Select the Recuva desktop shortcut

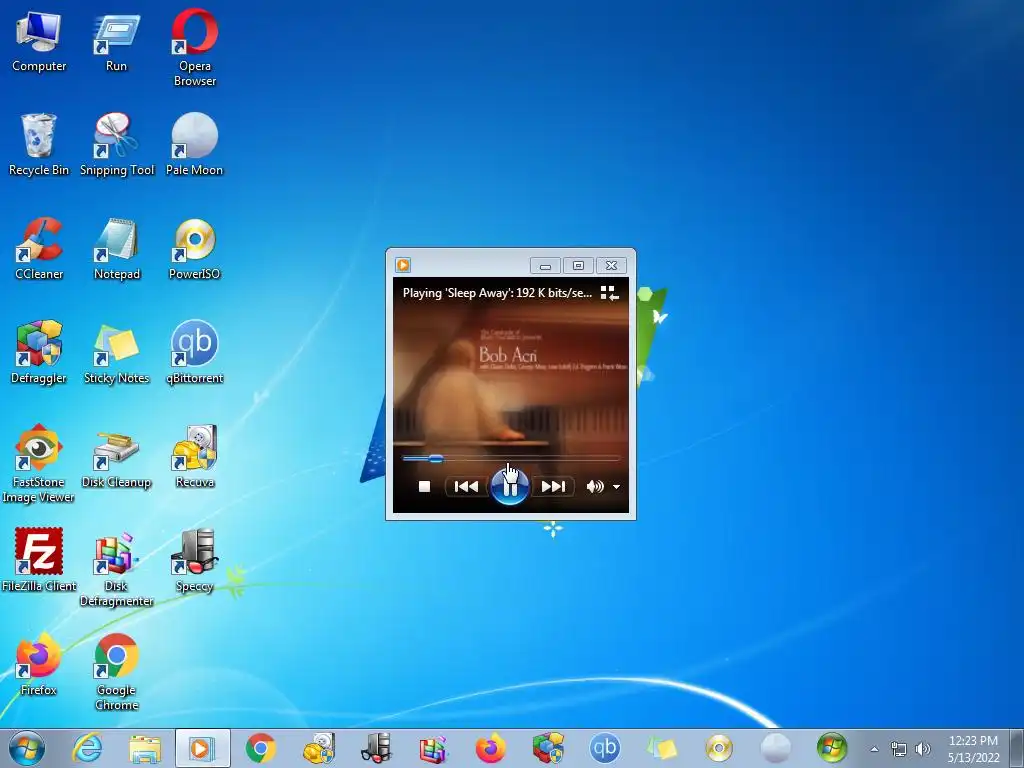pyautogui.click(x=195, y=457)
